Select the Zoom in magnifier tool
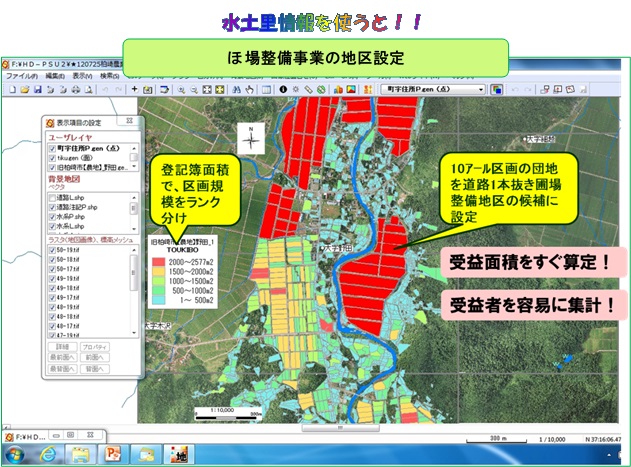 (181, 89)
